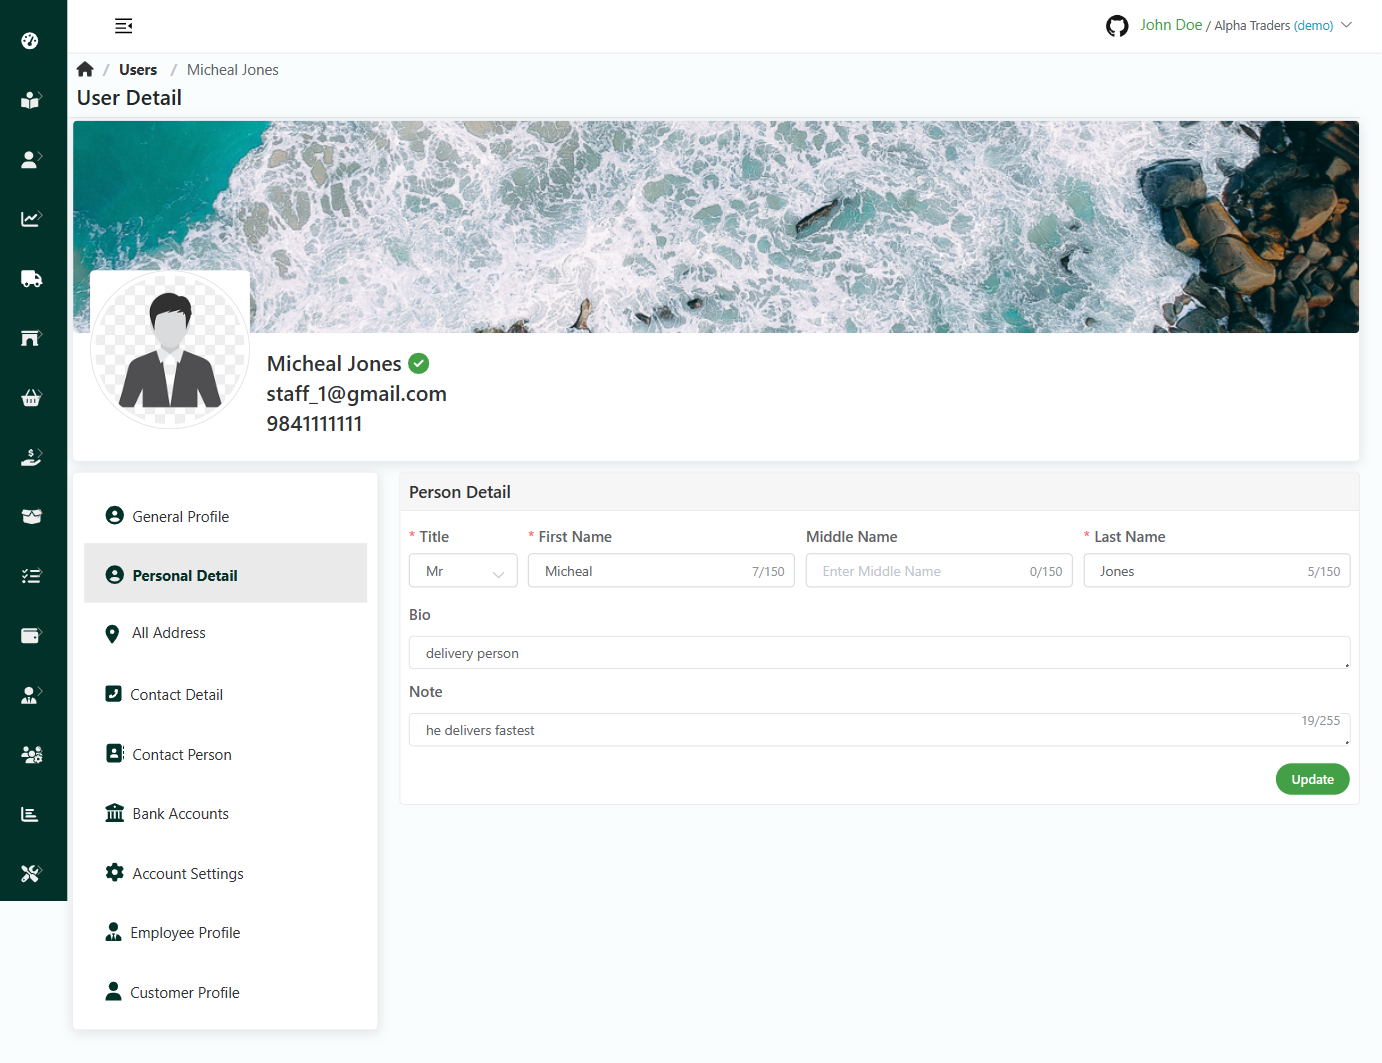Click the User Detail page heading
1382x1063 pixels.
pyautogui.click(x=129, y=98)
